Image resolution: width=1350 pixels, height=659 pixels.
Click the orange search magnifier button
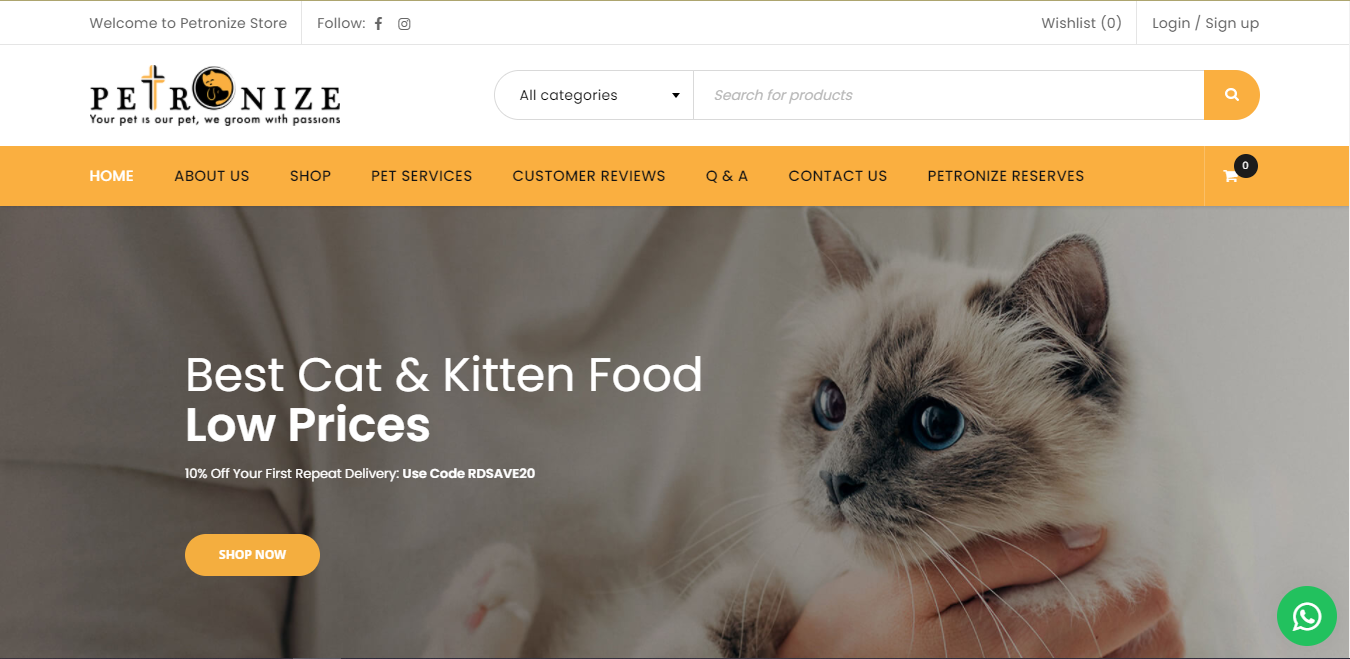point(1232,95)
